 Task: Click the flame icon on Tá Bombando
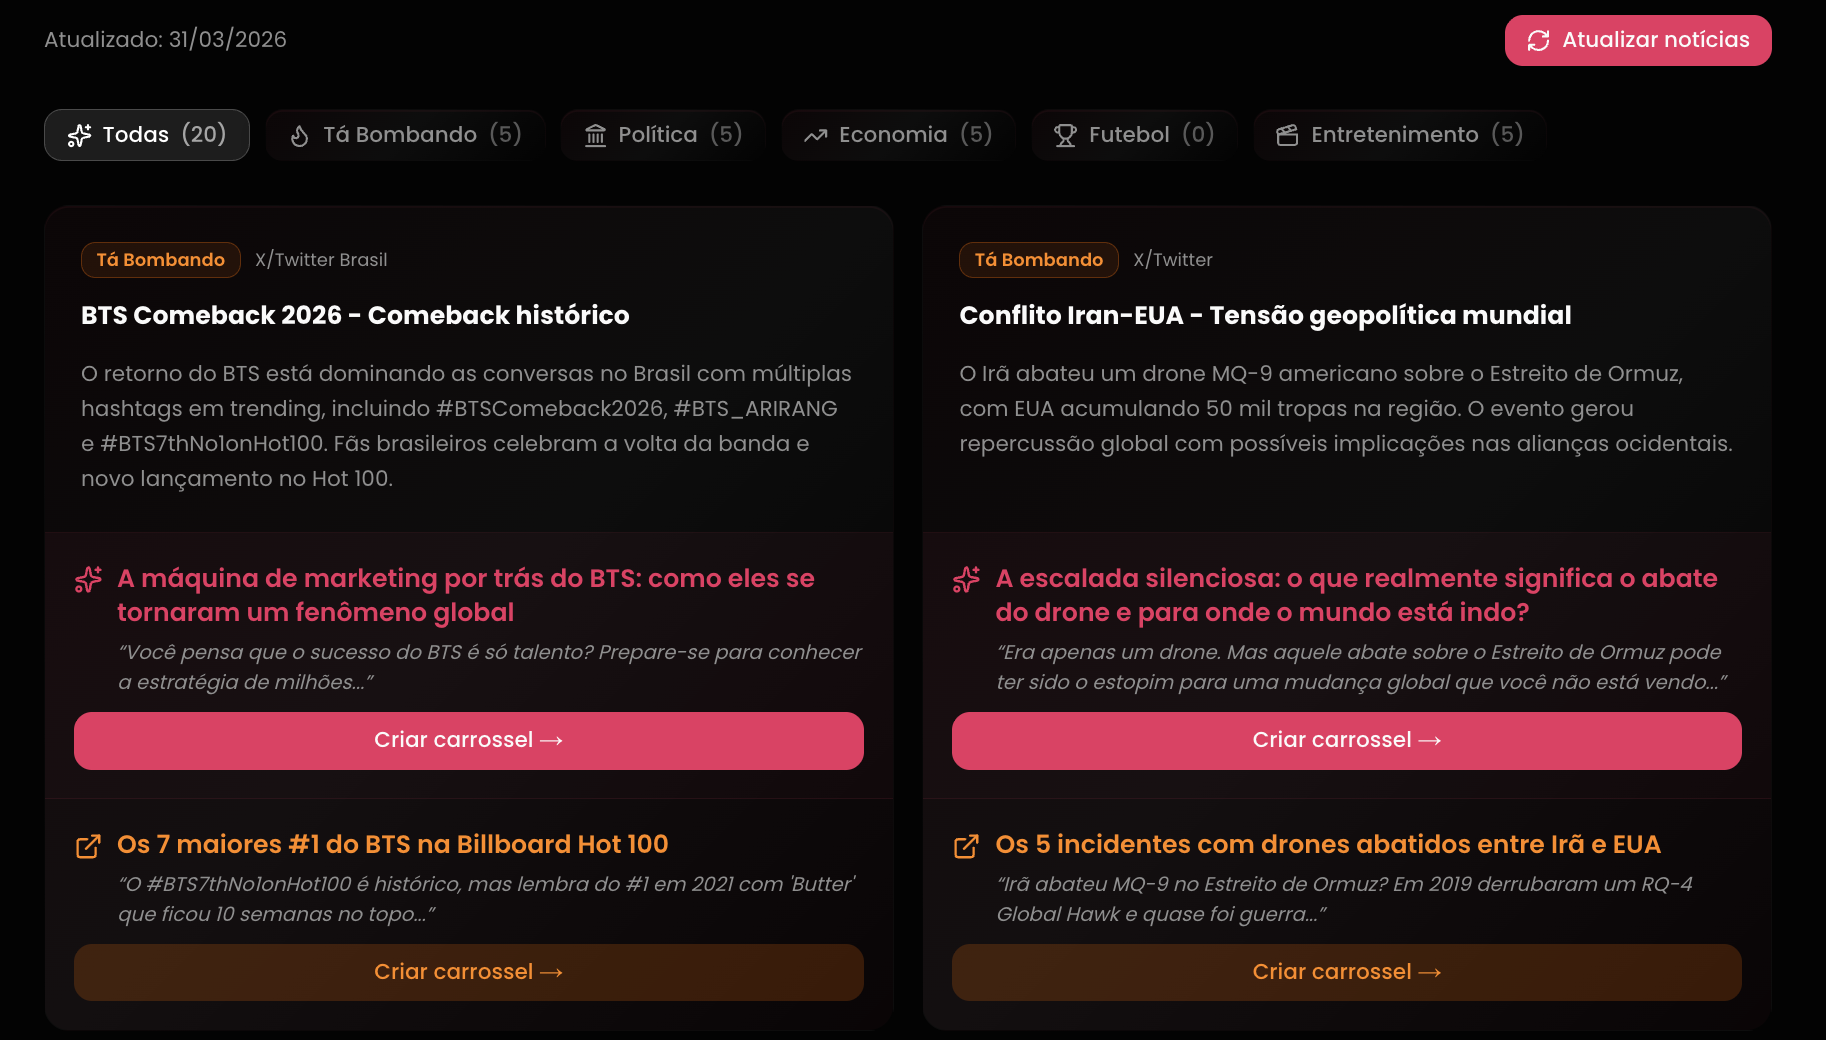[x=299, y=136]
